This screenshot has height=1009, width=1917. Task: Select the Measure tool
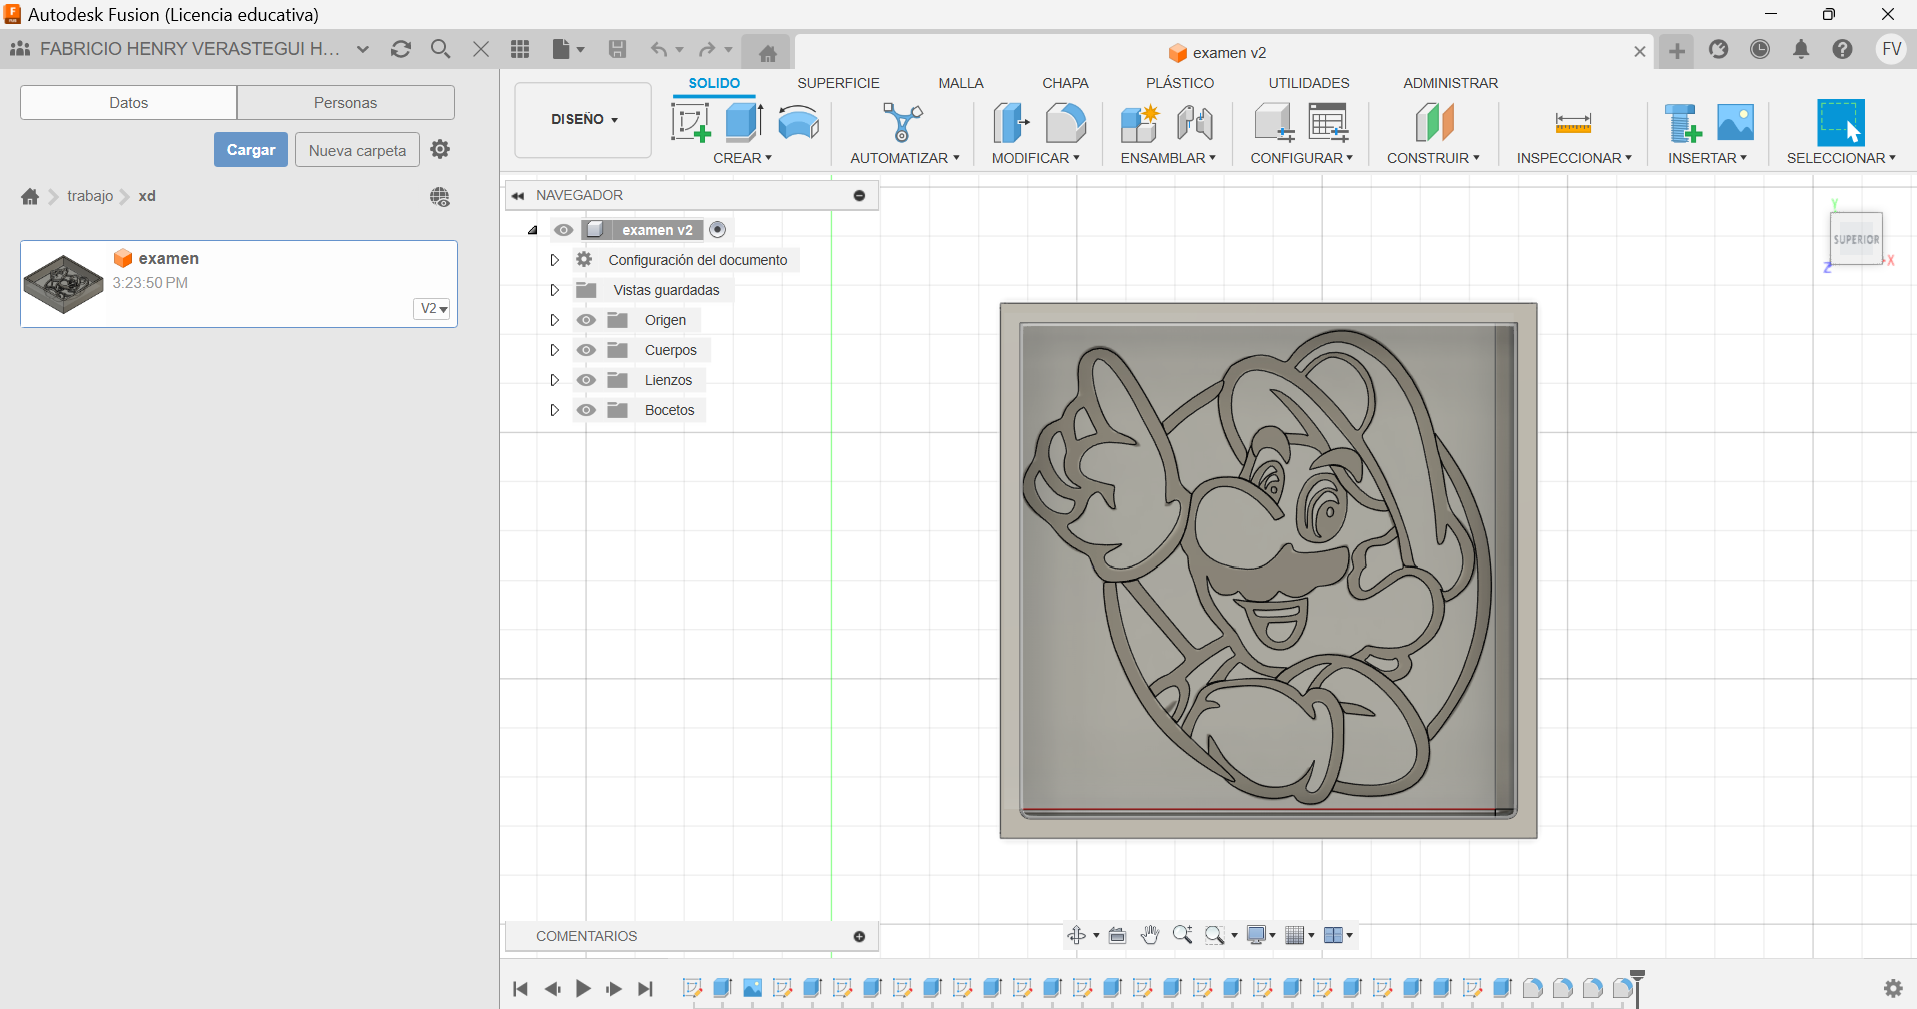click(x=1573, y=123)
